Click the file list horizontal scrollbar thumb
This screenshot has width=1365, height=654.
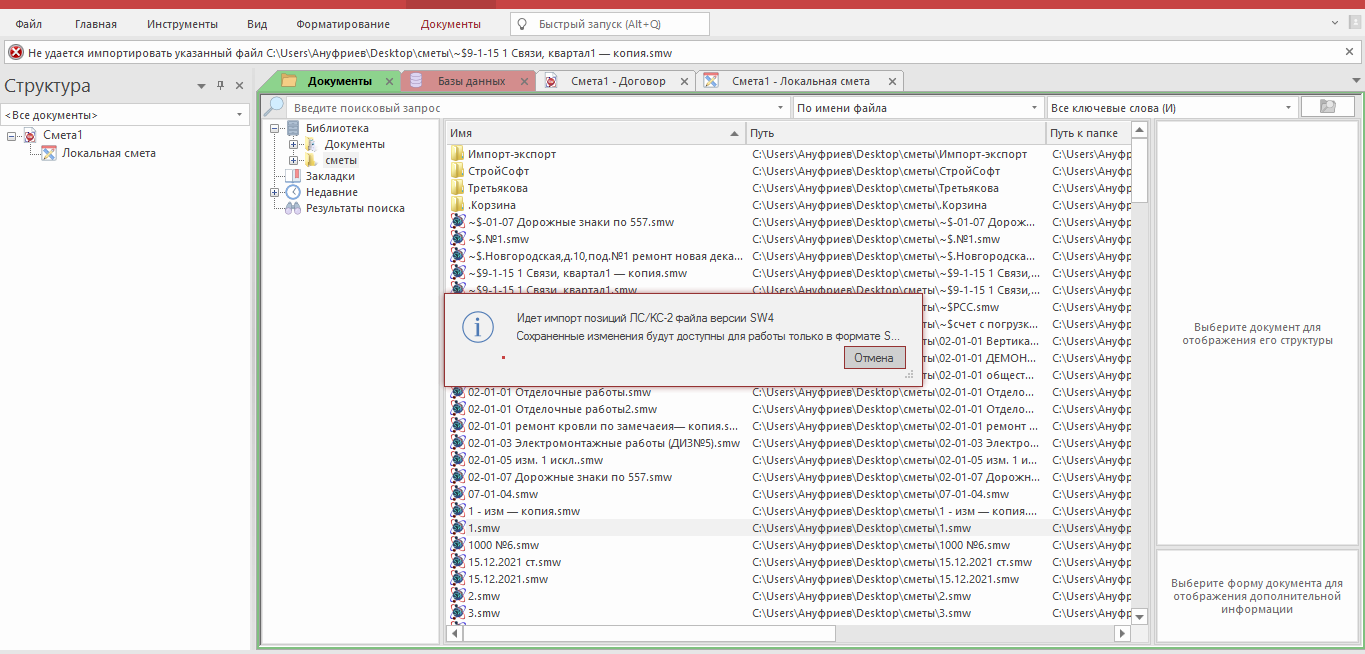pos(648,633)
